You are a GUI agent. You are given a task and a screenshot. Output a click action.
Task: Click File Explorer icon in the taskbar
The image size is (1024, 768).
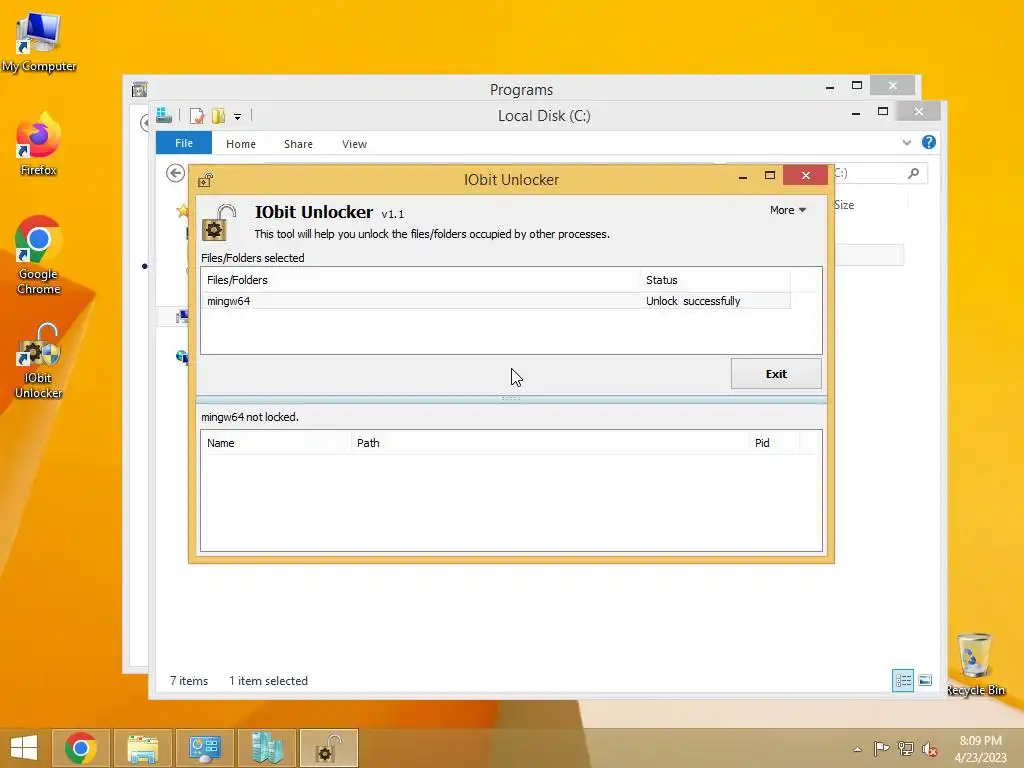[142, 748]
